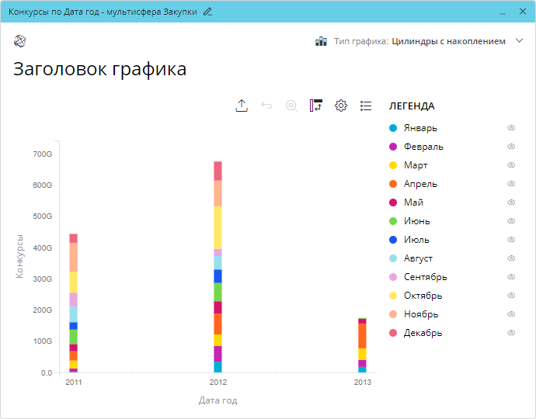536x419 pixels.
Task: Click the export chart upload icon
Action: (242, 106)
